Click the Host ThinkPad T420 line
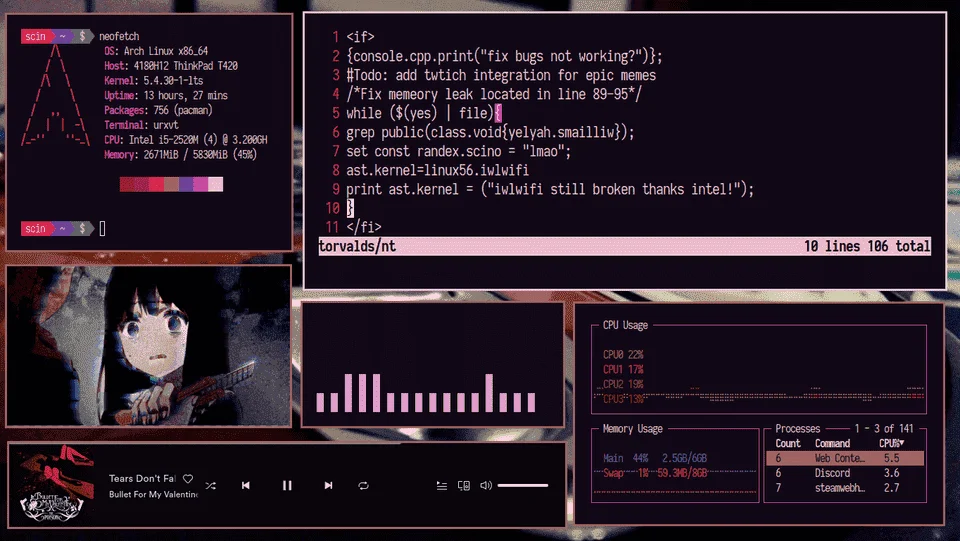 pos(171,65)
